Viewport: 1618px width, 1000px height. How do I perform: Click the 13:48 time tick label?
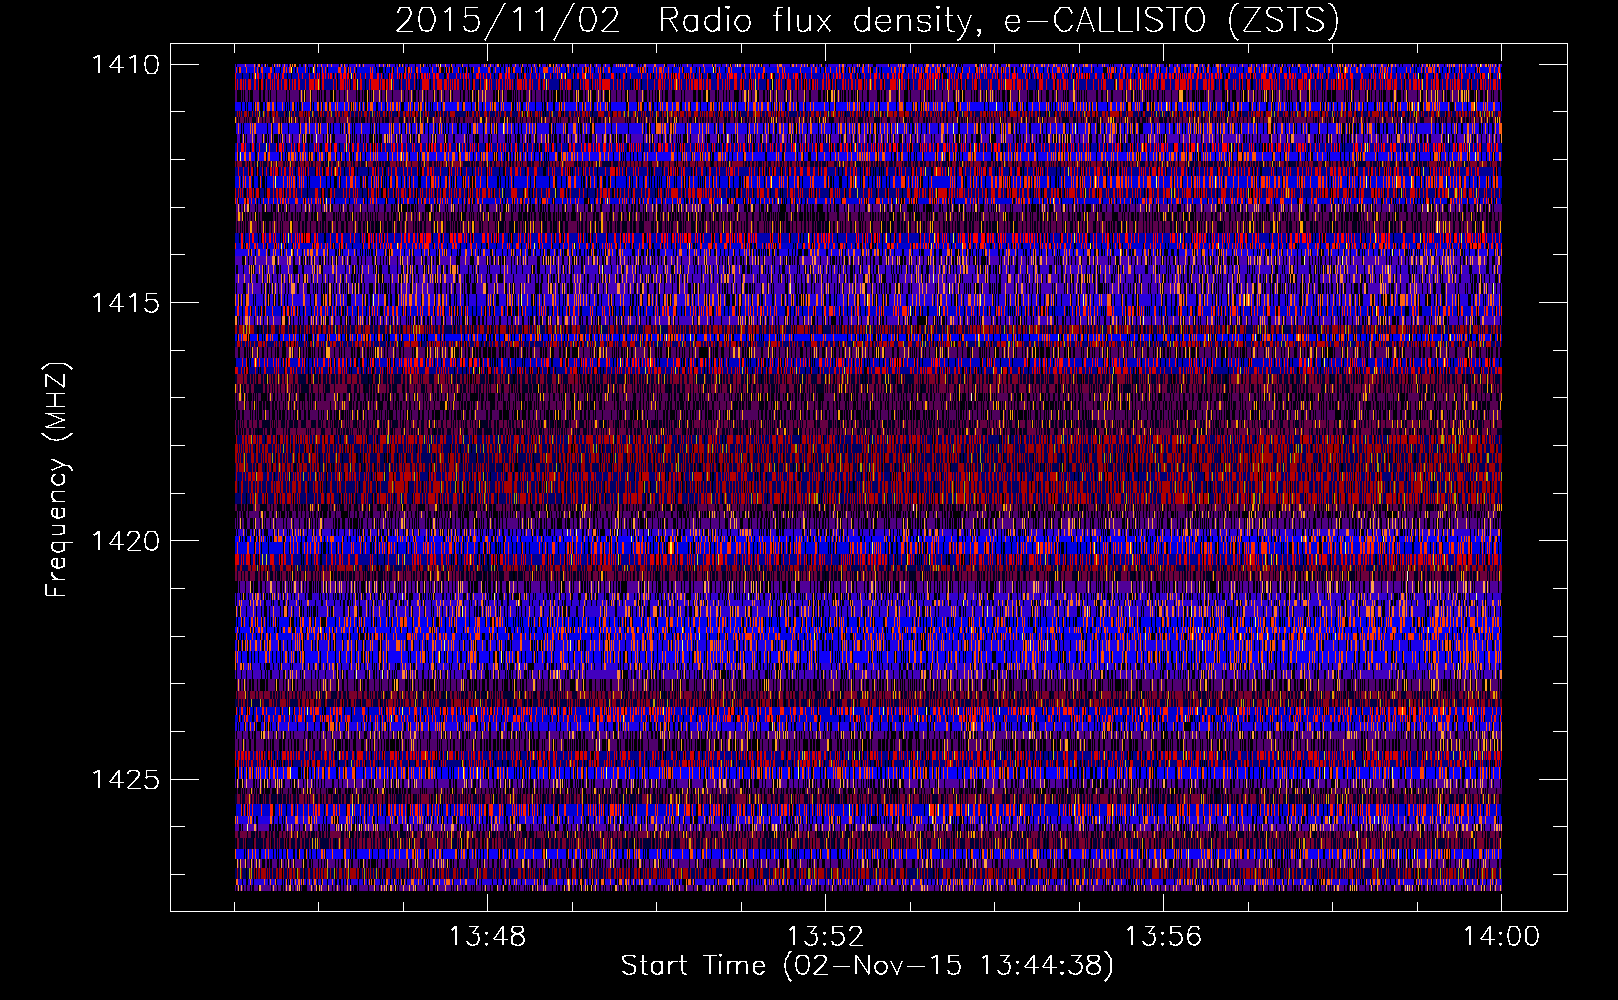coord(488,937)
